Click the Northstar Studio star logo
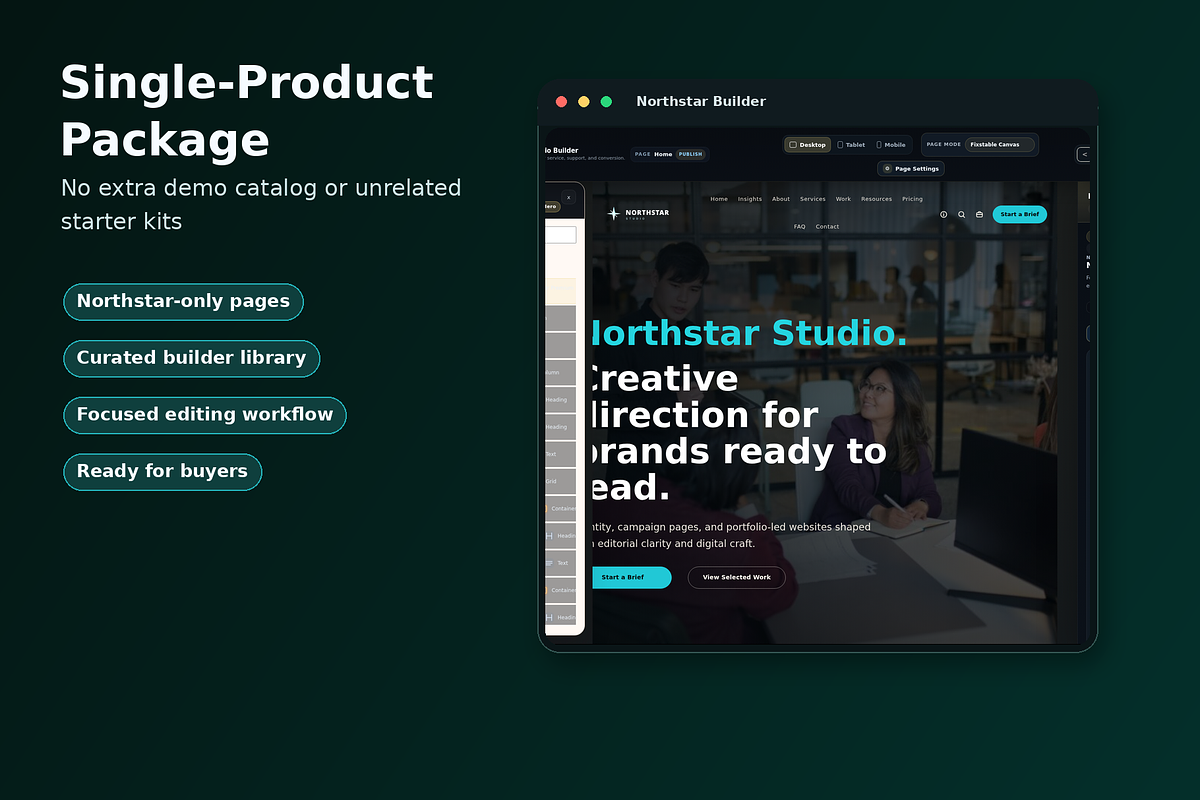This screenshot has height=800, width=1200. 614,213
